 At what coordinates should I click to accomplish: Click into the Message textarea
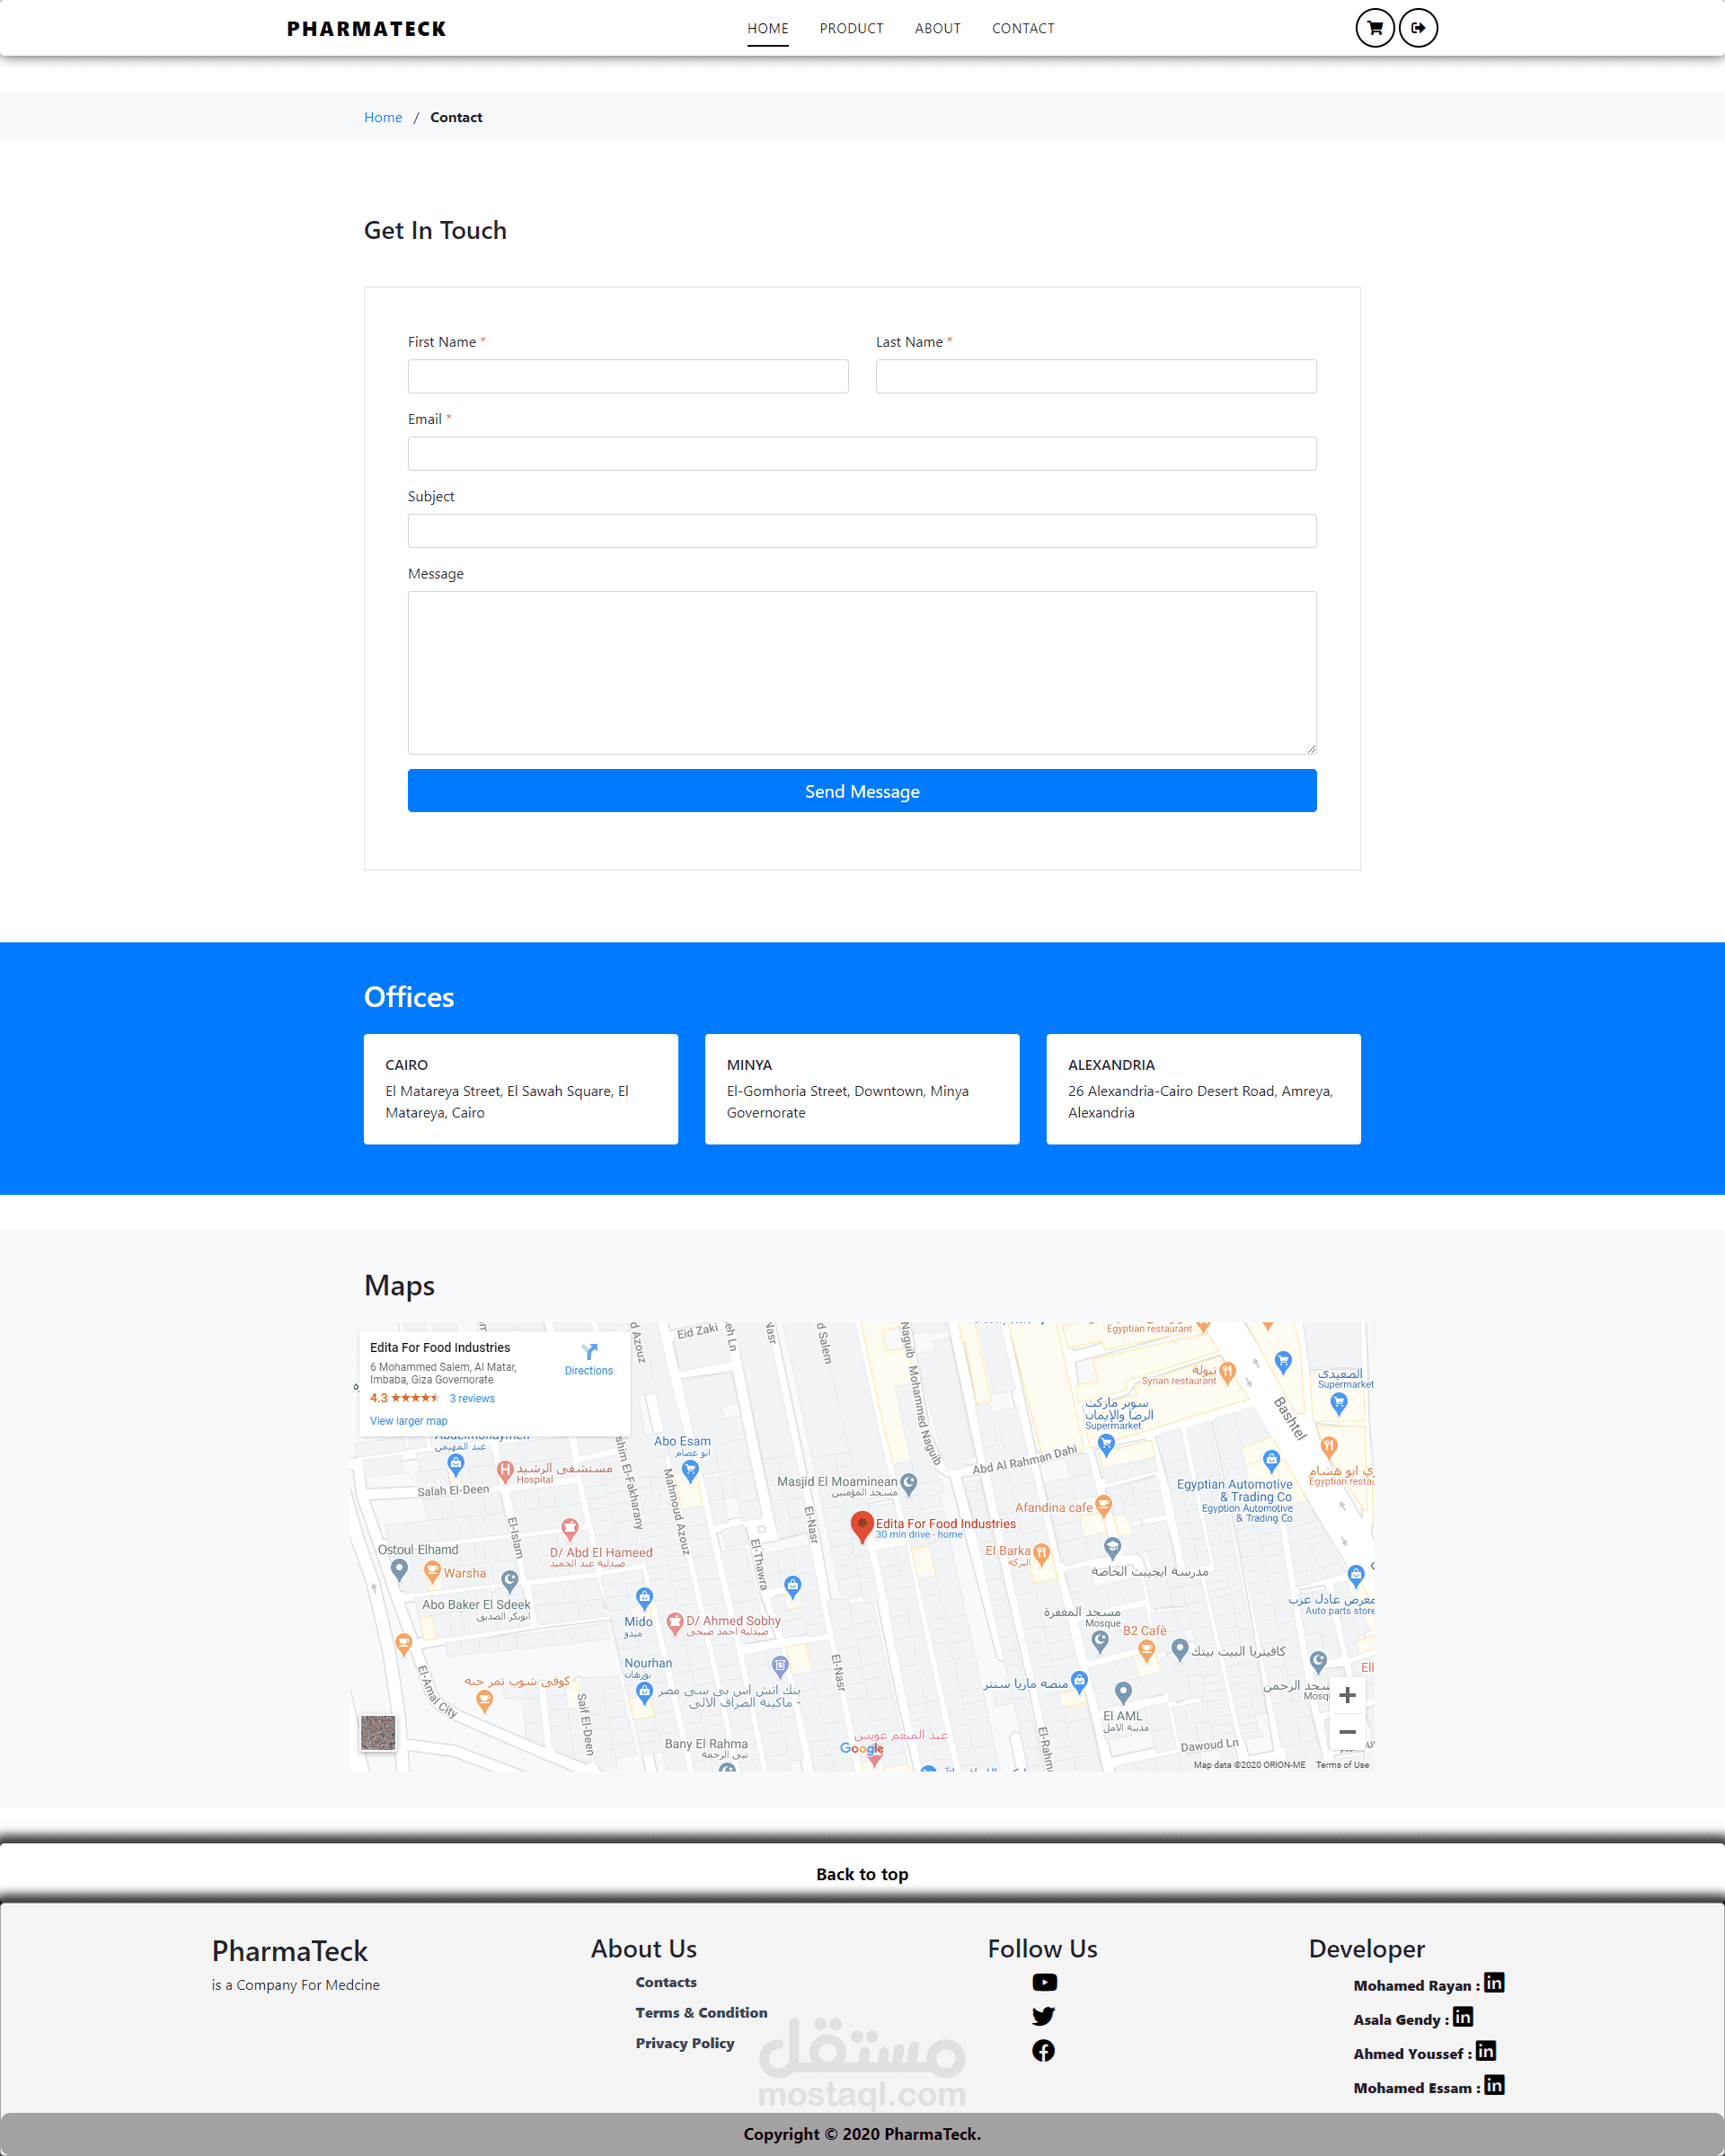tap(862, 672)
